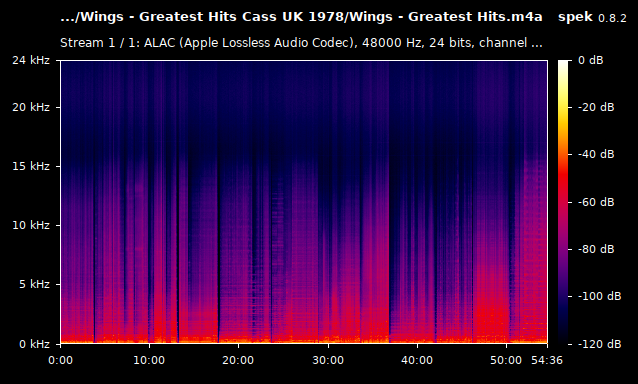Click the dB color gradient legend bar
The width and height of the screenshot is (638, 384).
[563, 202]
